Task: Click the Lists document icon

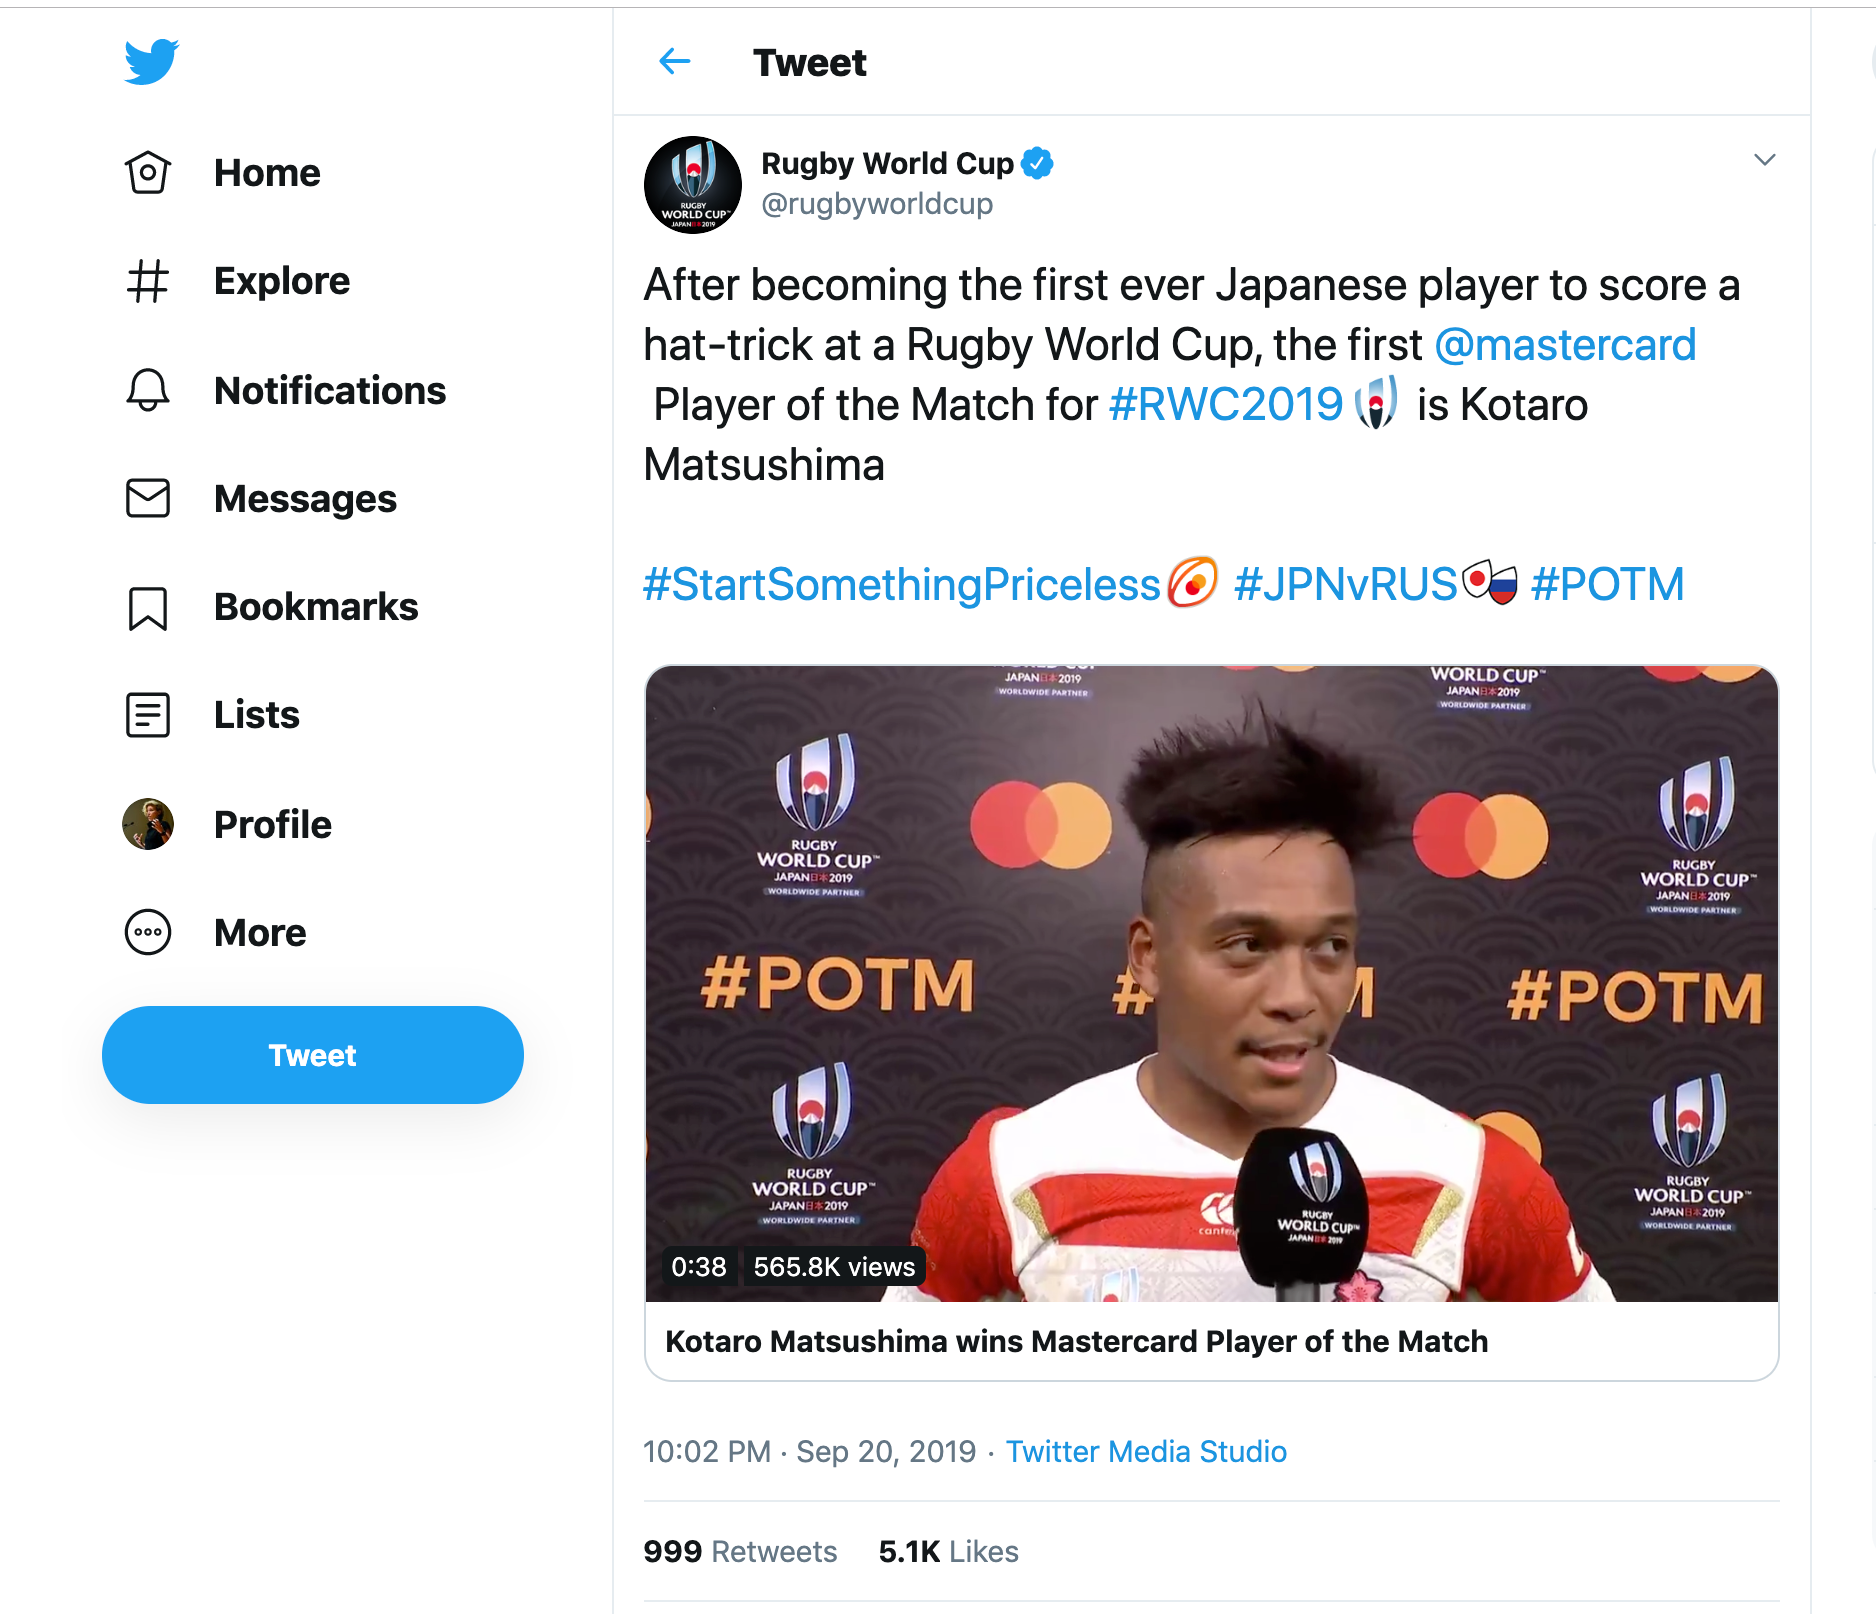Action: click(148, 715)
